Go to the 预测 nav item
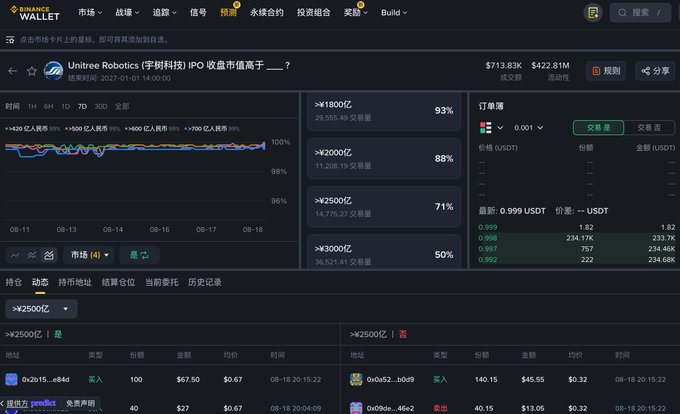 [229, 13]
